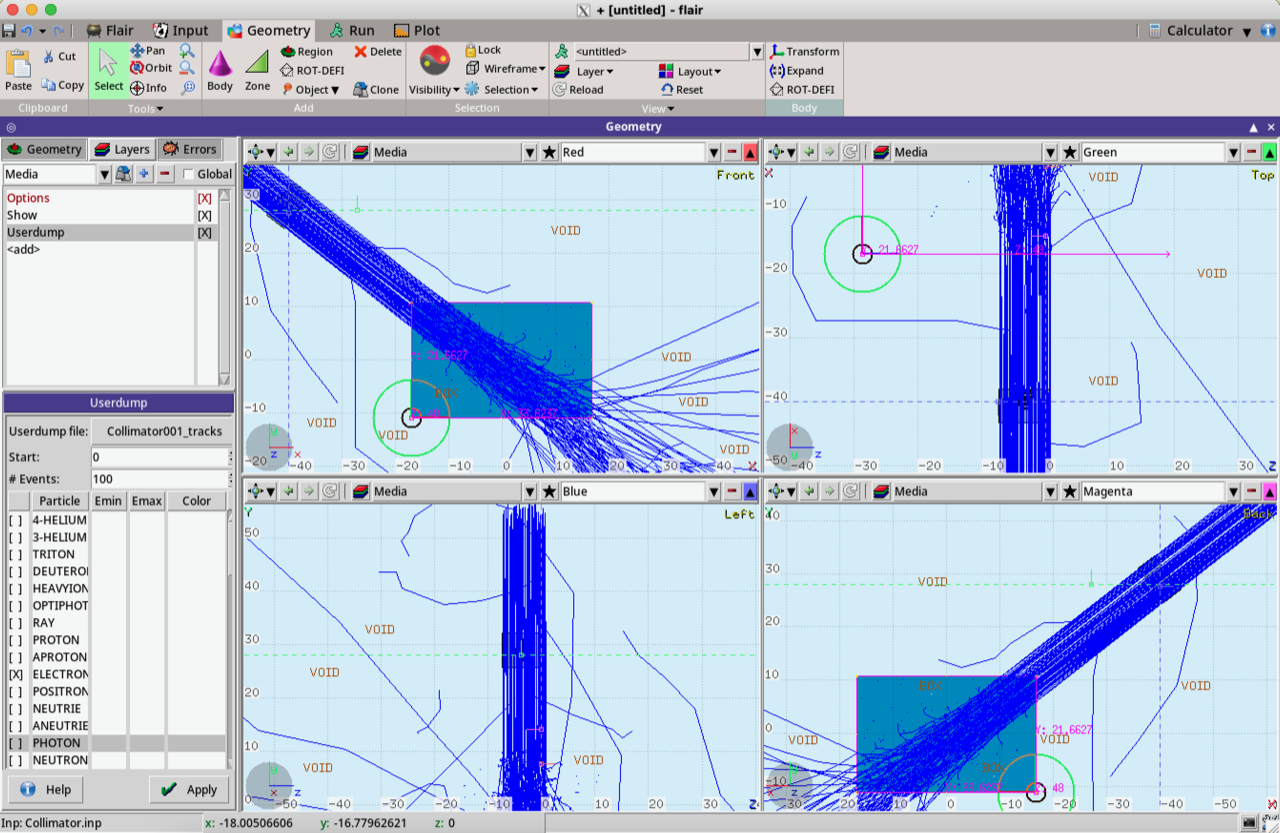Screen dimensions: 1280x833
Task: Open the Wireframe dropdown
Action: 506,69
